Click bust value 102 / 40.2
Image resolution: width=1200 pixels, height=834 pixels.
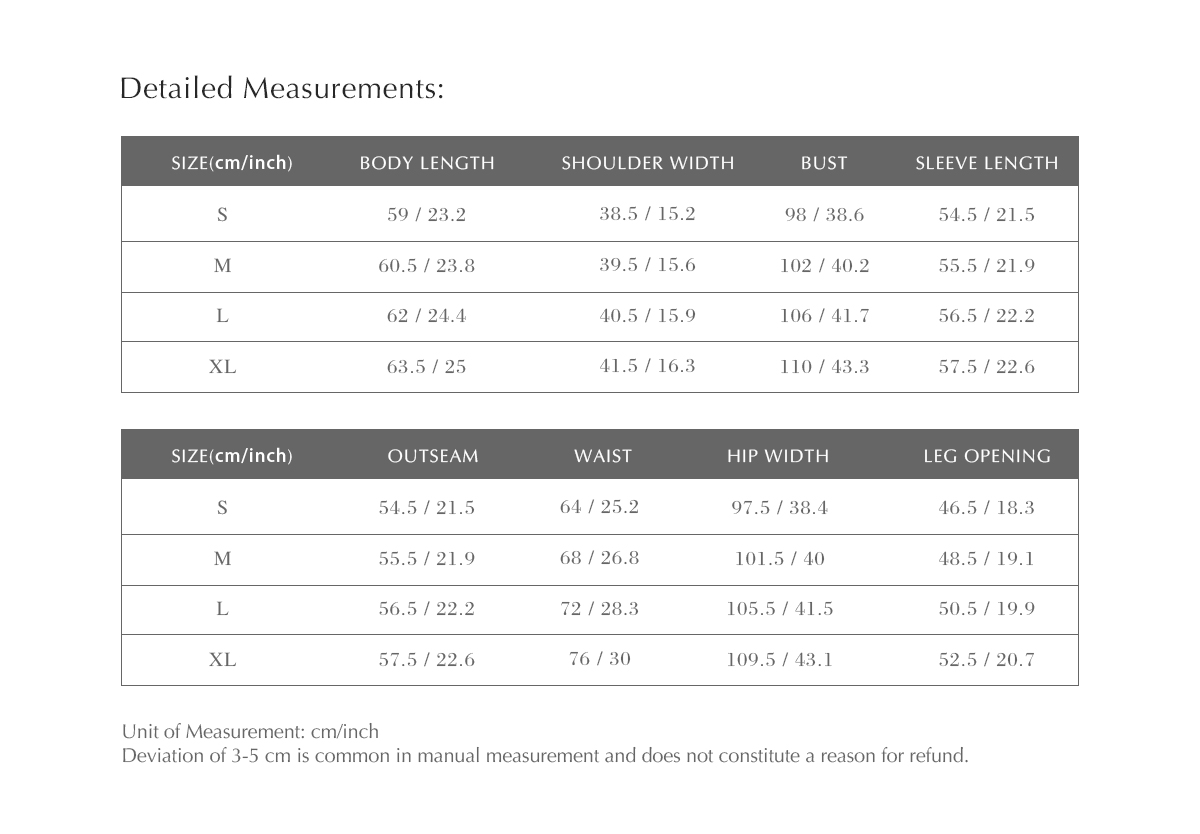tap(824, 266)
